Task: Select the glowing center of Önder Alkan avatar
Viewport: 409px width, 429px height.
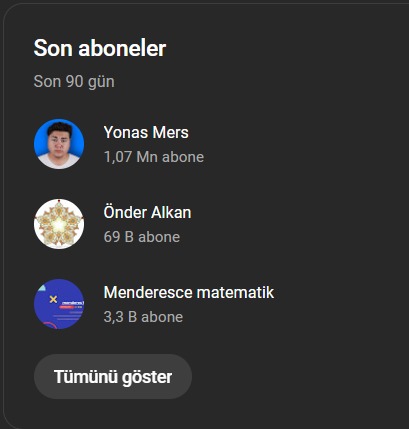Action: 59,225
